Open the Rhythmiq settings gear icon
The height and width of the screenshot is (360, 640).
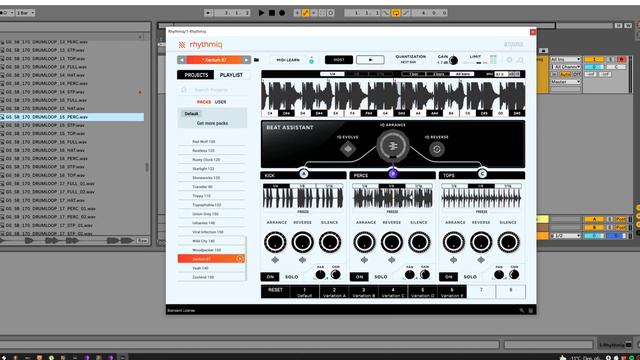point(509,60)
